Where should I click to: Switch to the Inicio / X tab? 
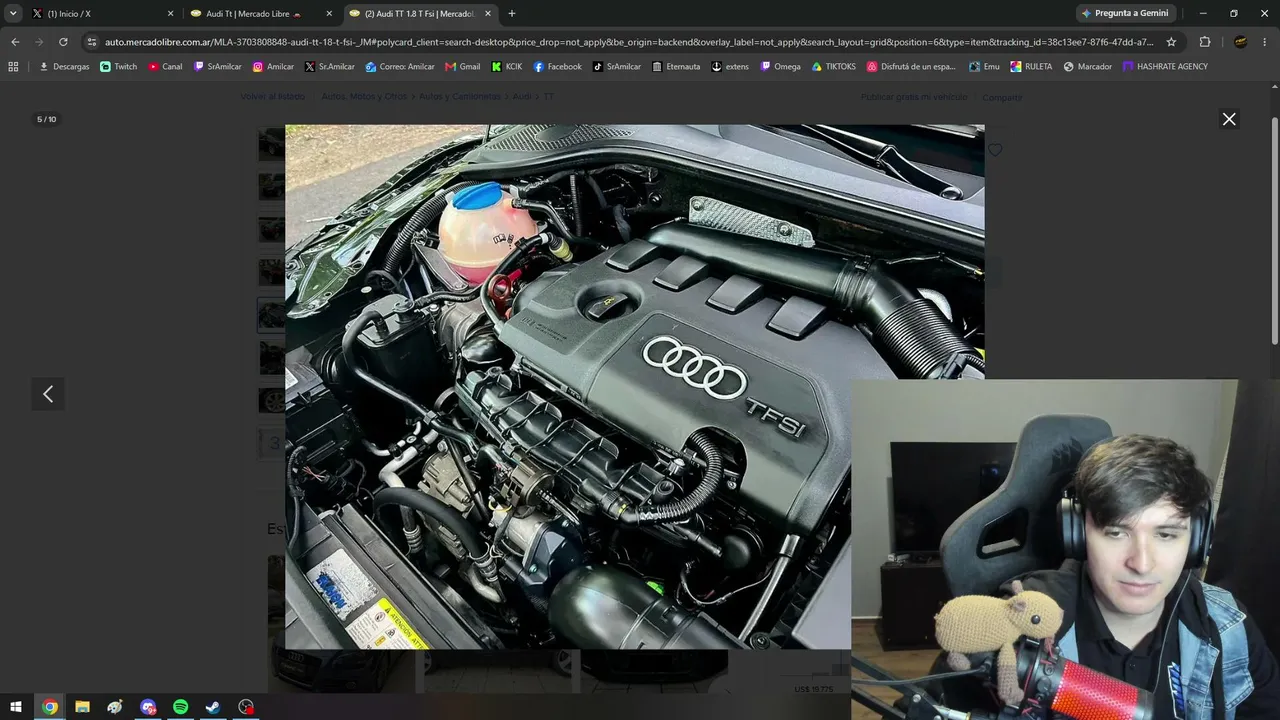pos(101,14)
